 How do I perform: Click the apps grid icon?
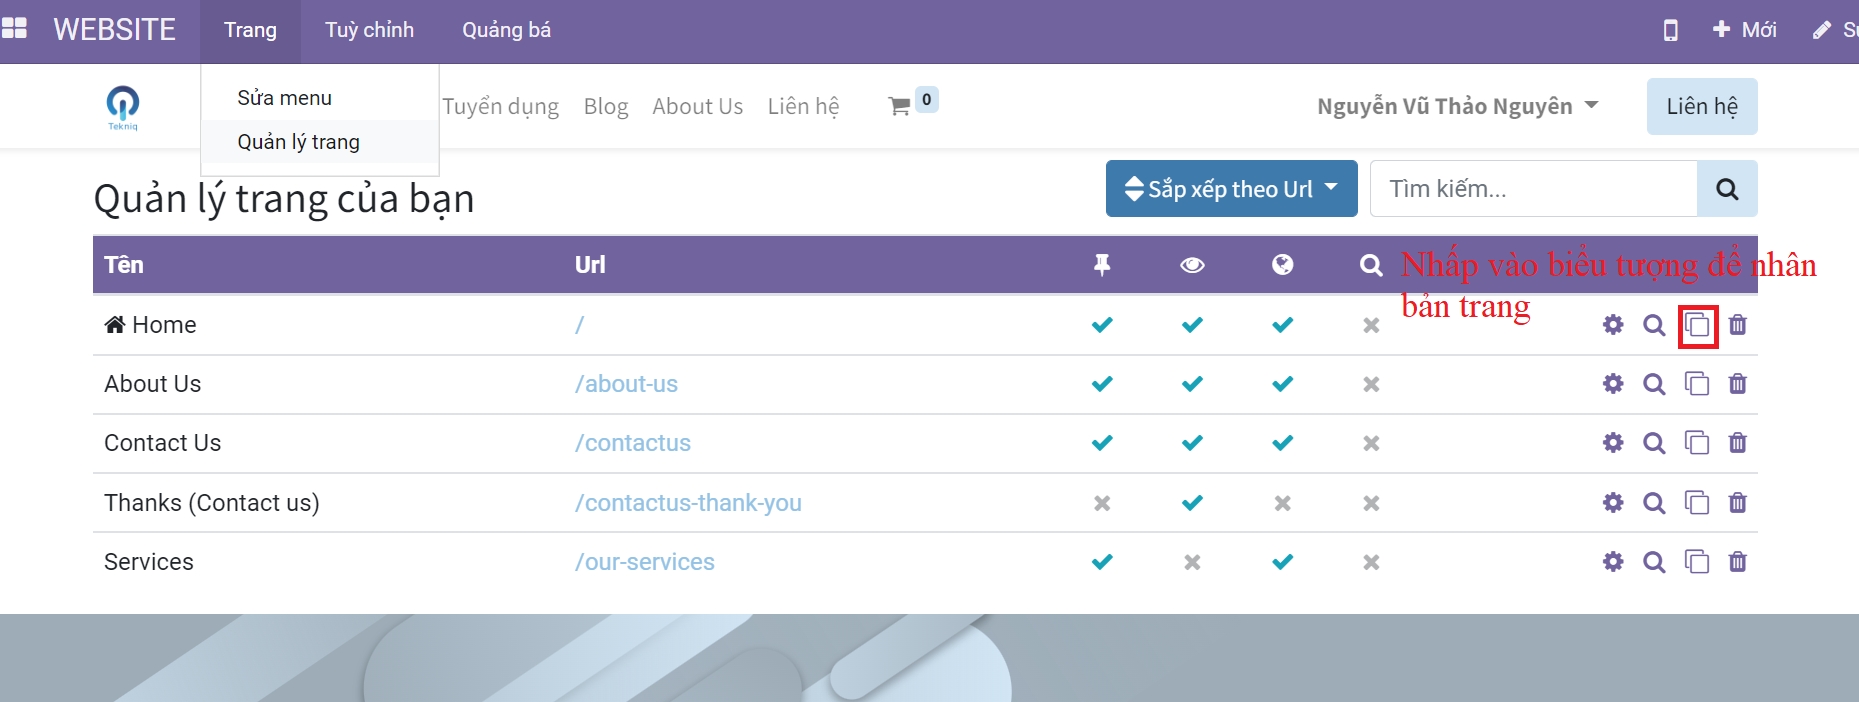coord(15,29)
